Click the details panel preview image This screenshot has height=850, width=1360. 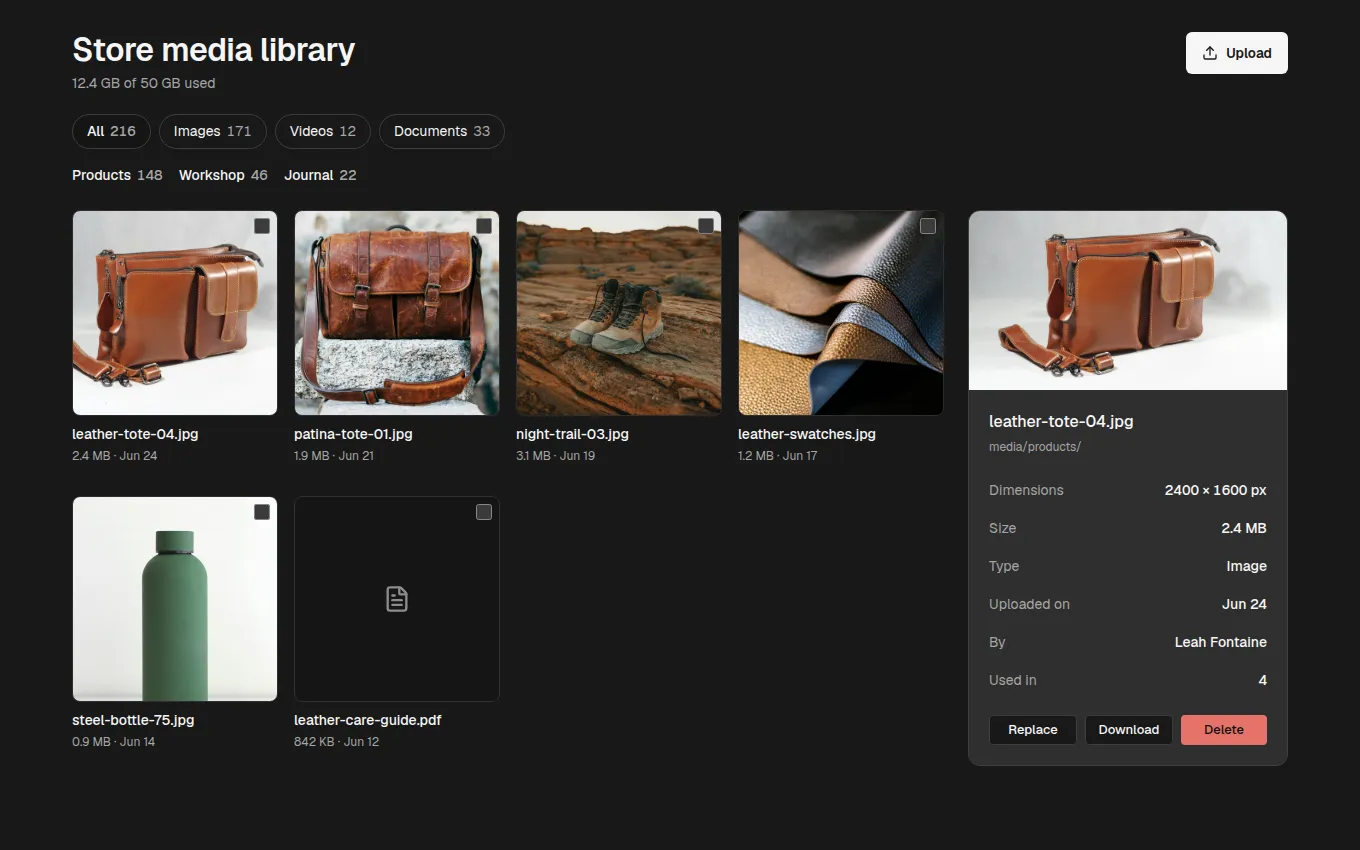tap(1128, 300)
